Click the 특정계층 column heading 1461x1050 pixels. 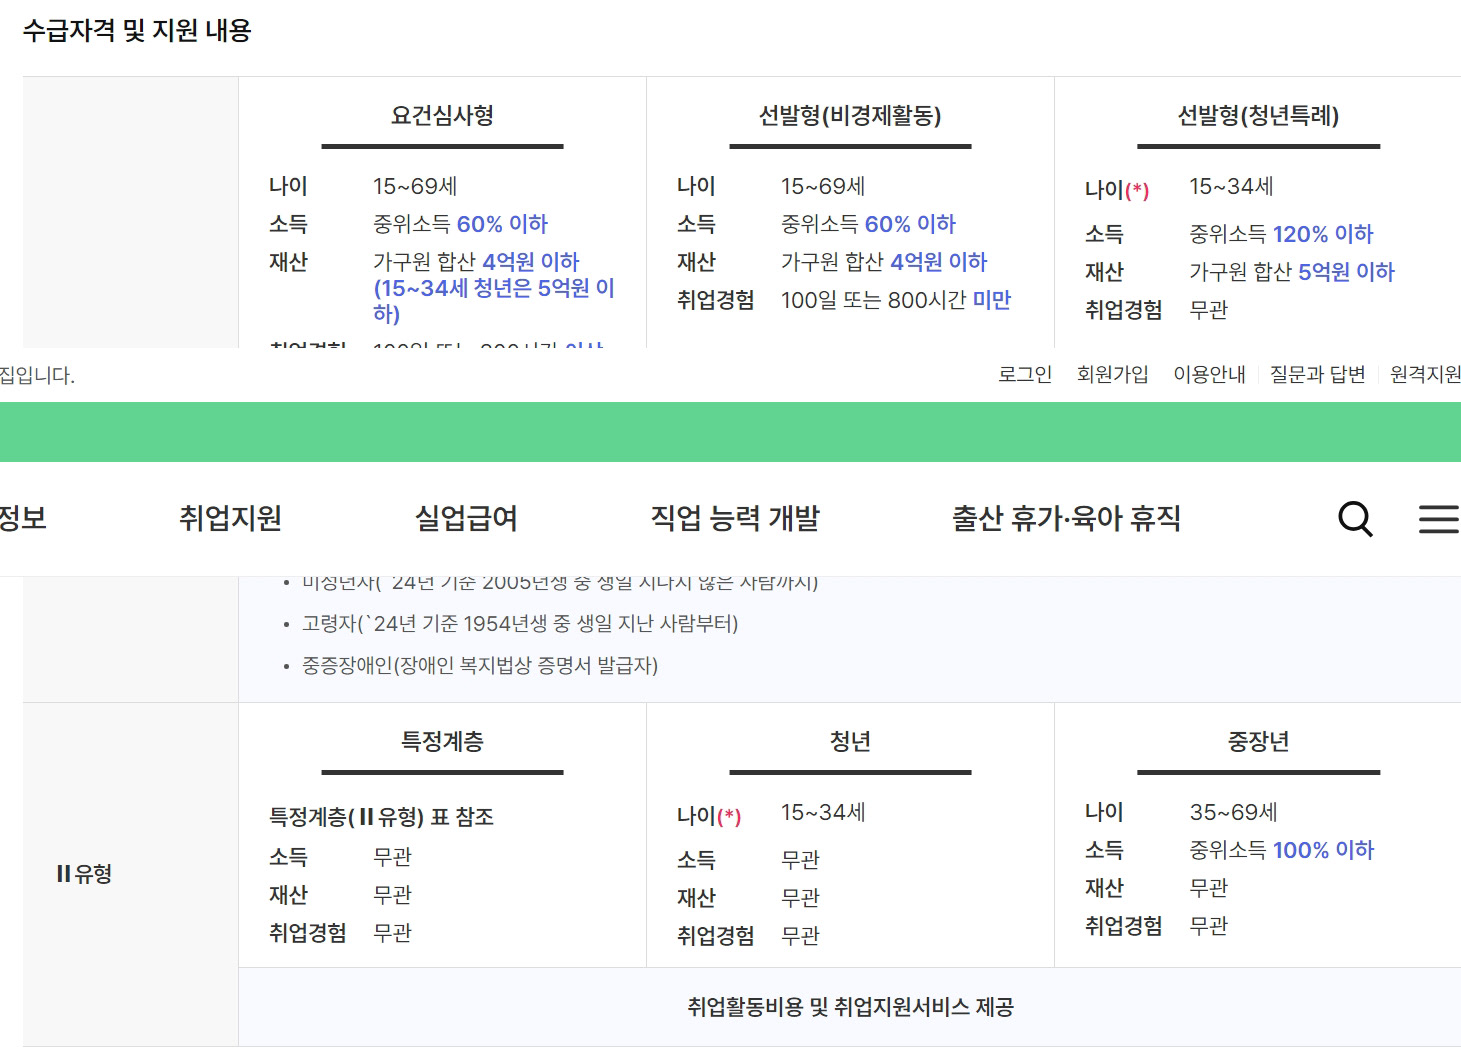(x=442, y=742)
